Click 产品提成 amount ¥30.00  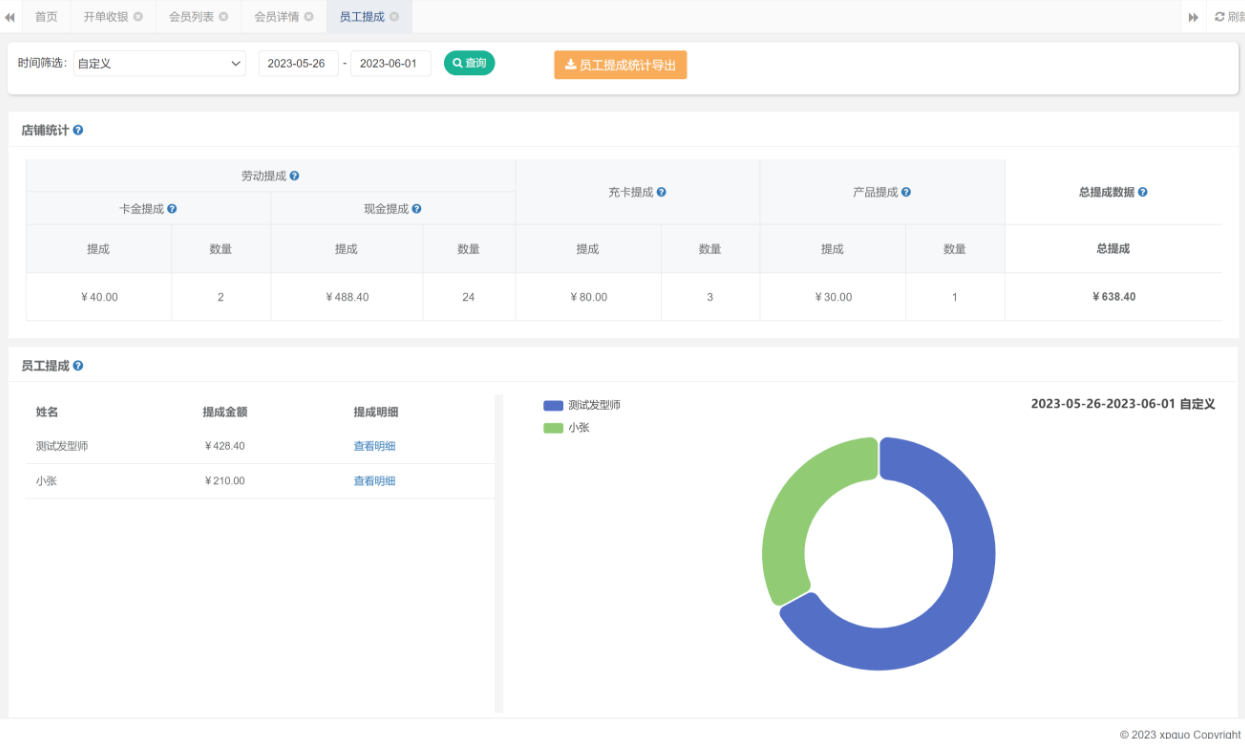[833, 297]
